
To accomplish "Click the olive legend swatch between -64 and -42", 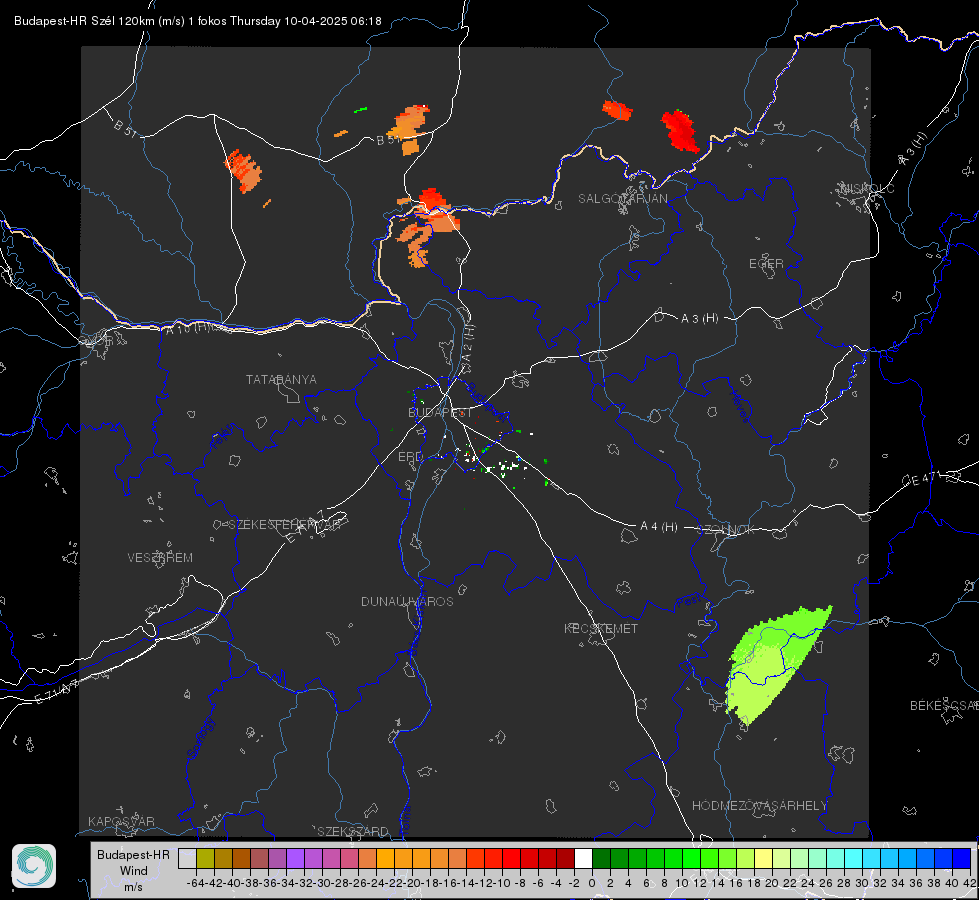I will 205,858.
